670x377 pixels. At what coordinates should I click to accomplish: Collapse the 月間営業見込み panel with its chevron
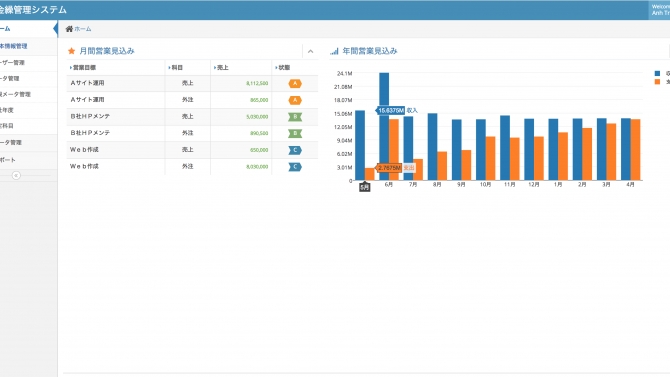pos(311,51)
